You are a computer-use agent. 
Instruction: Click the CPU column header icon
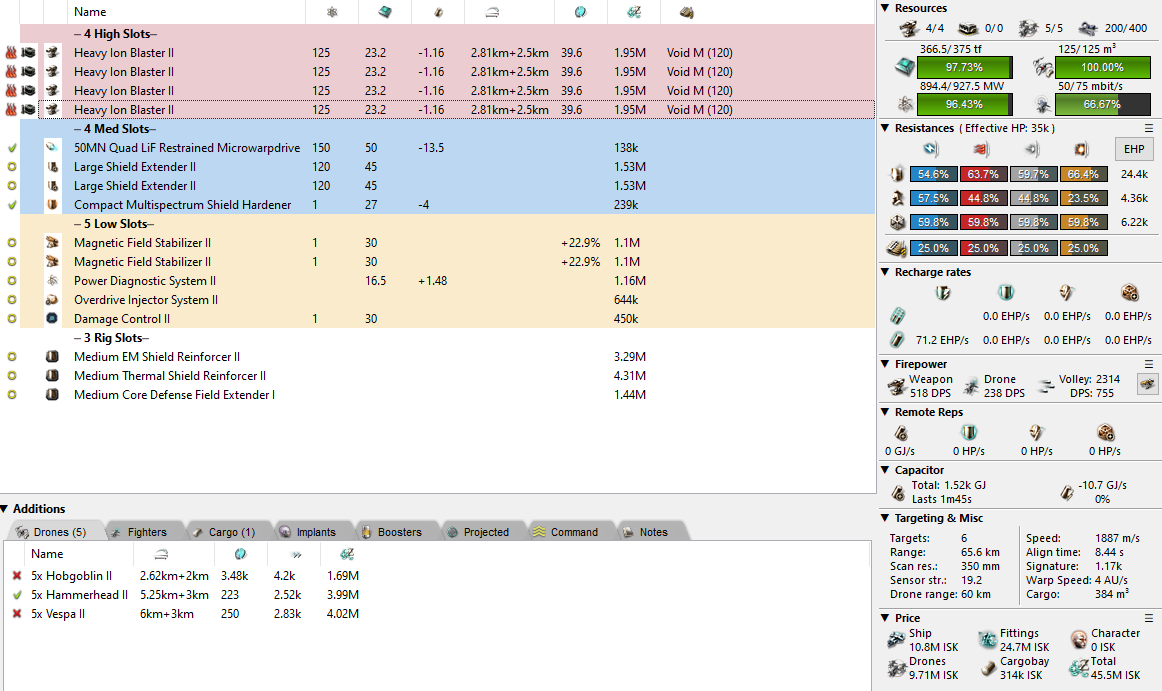(x=385, y=12)
